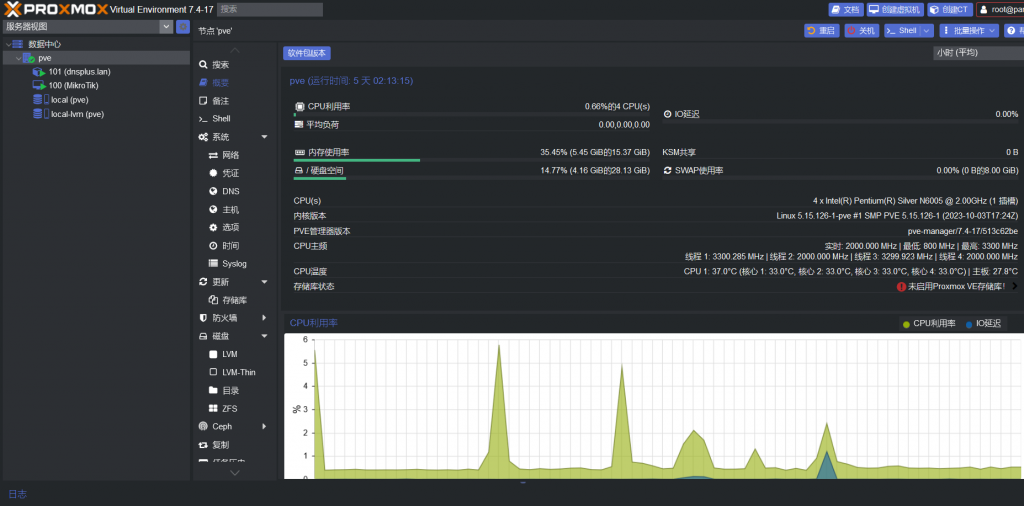
Task: Open 主机 hosts page
Action: (231, 210)
